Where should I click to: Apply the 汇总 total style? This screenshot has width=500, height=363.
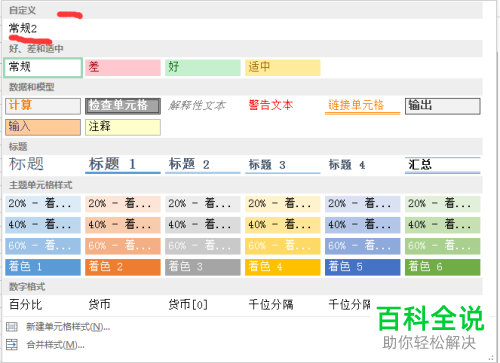pyautogui.click(x=443, y=165)
